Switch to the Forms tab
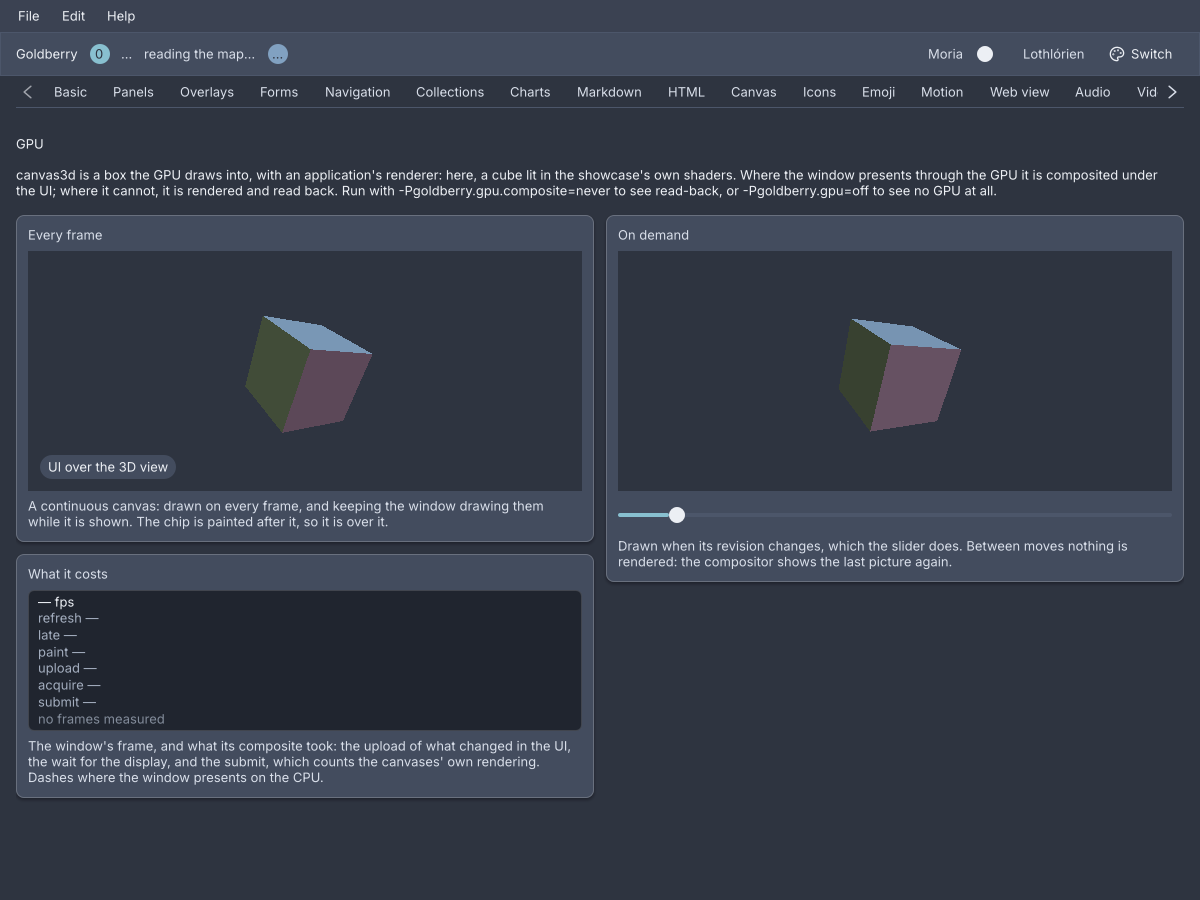 [279, 92]
